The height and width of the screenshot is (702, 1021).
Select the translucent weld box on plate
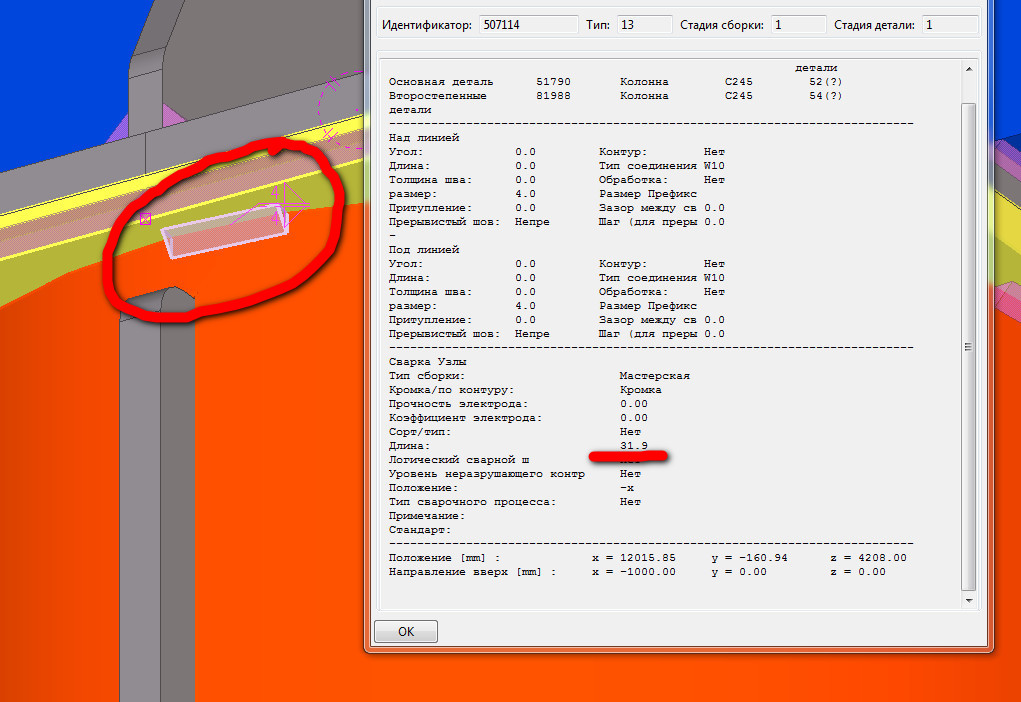click(225, 235)
